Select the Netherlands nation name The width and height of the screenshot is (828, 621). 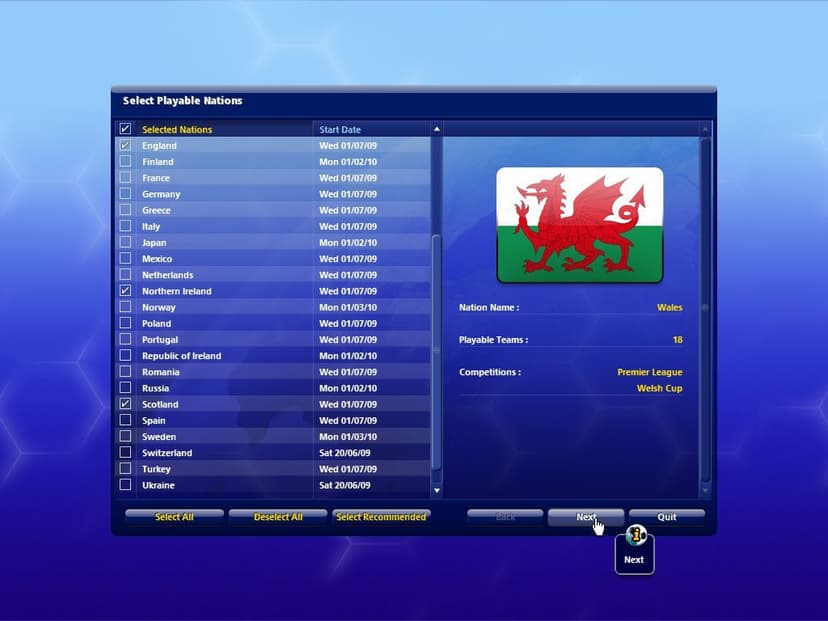click(x=167, y=275)
